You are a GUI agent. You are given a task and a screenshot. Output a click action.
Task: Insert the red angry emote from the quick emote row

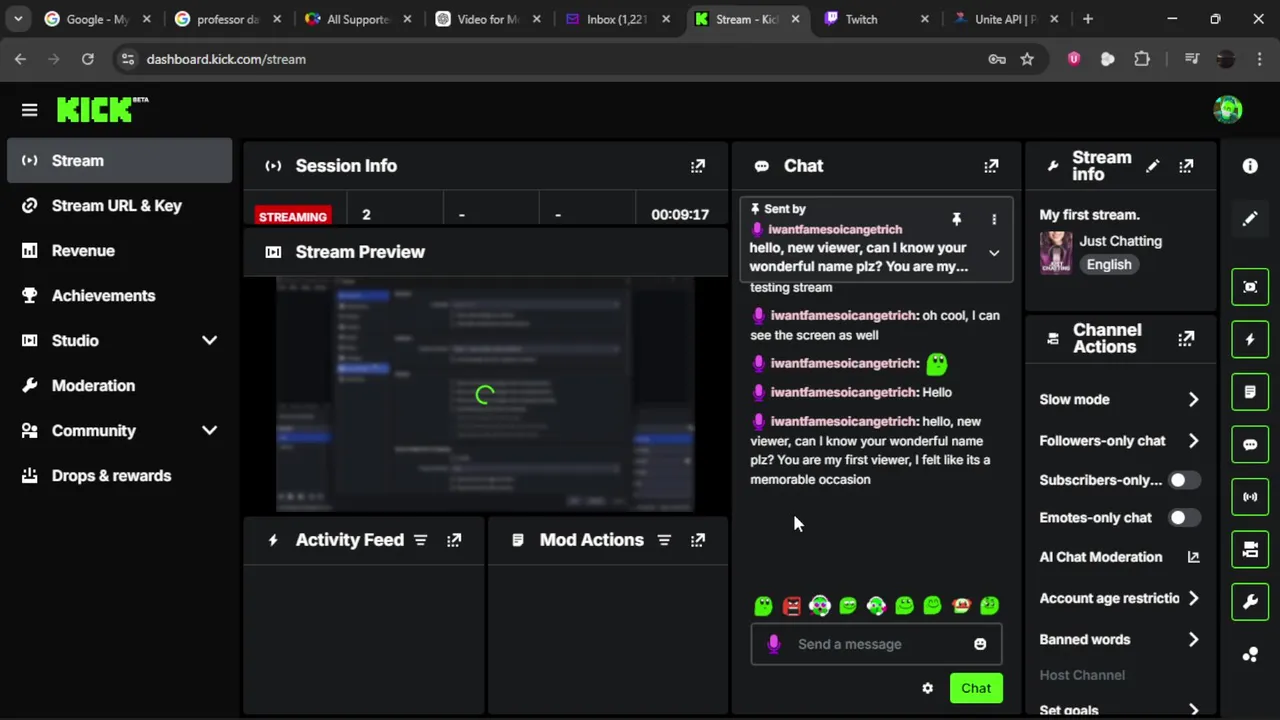coord(792,605)
